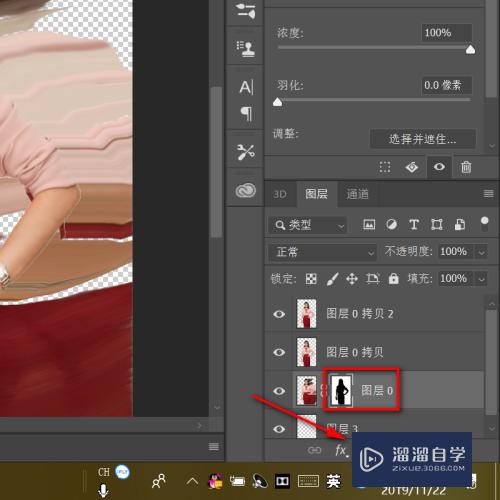Switch to the 图层 tab
The image size is (500, 500).
(316, 194)
